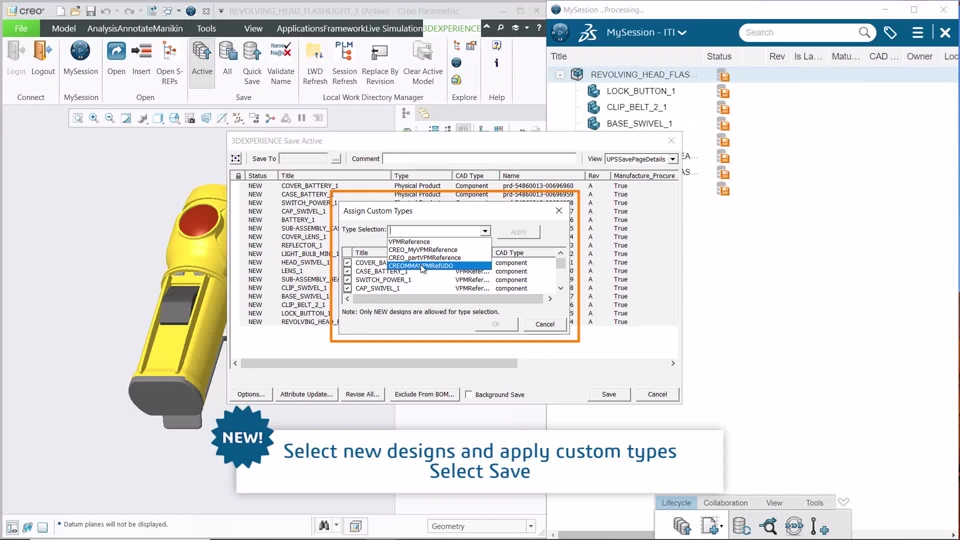Select BASE_SWIVEL_1 in MySession tree
The width and height of the screenshot is (960, 540).
(639, 124)
